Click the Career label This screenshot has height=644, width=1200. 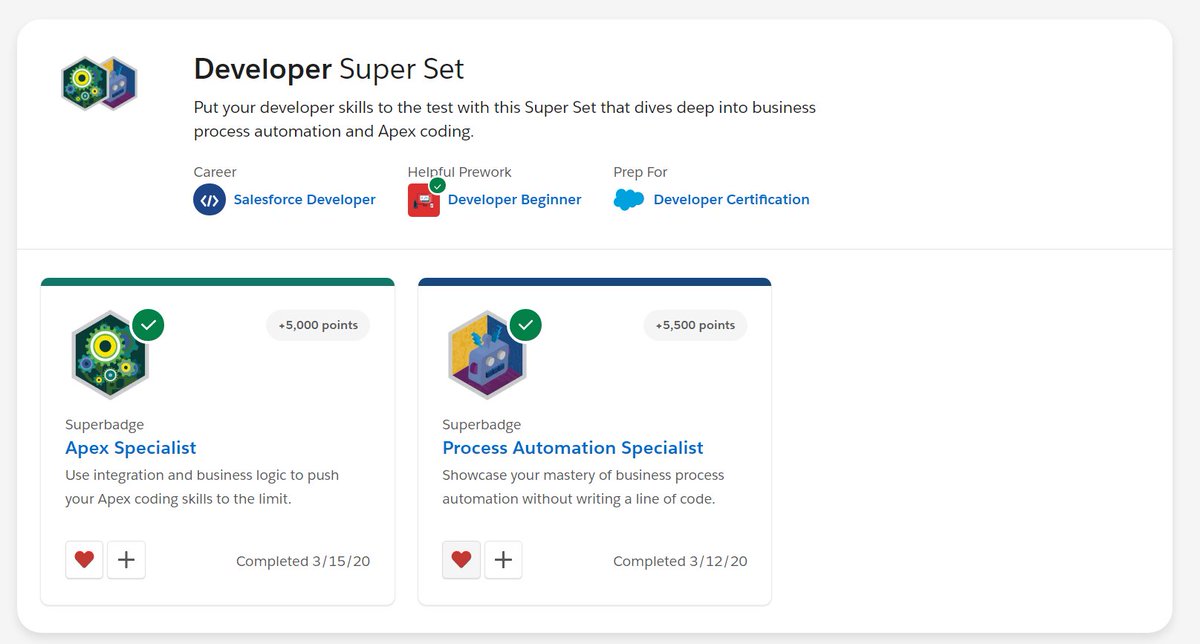[x=215, y=172]
